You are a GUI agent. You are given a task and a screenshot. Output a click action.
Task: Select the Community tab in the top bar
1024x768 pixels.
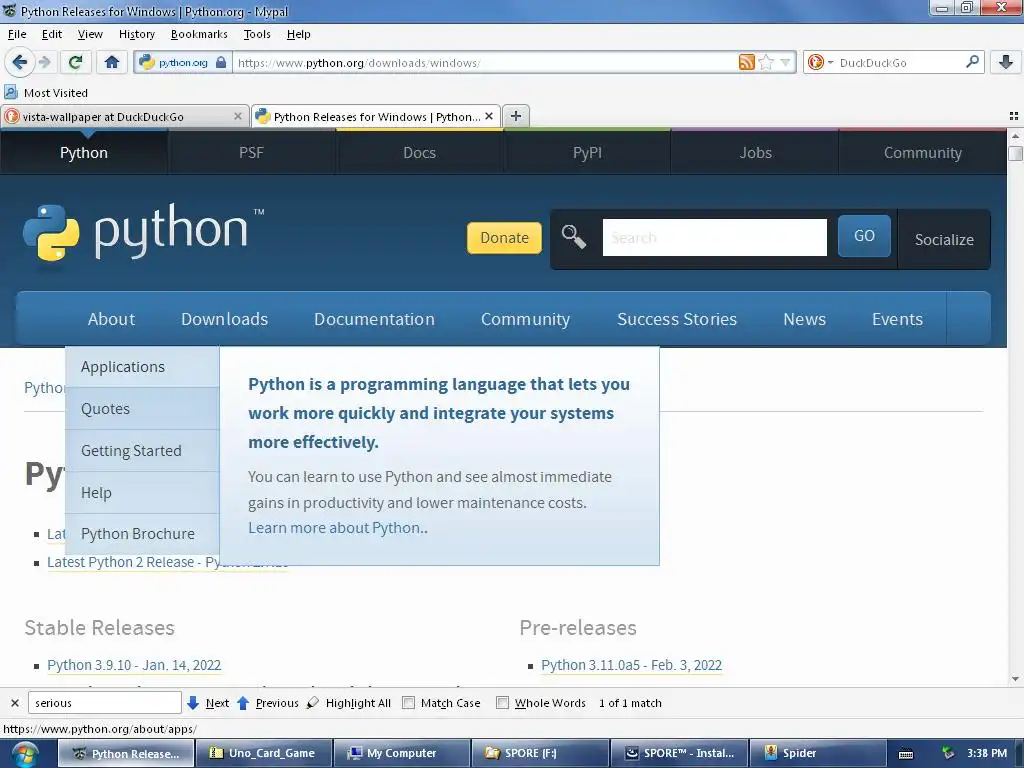click(923, 152)
